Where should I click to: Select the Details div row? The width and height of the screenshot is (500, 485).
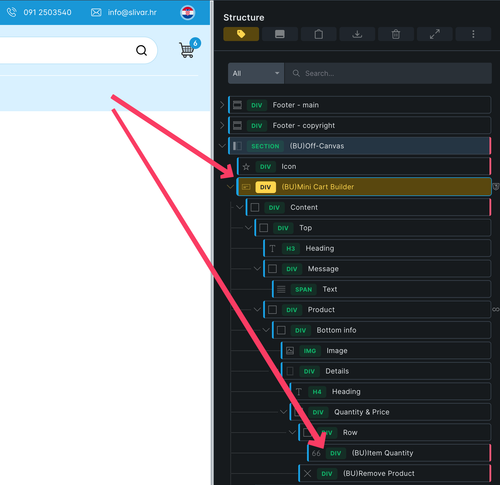click(386, 371)
